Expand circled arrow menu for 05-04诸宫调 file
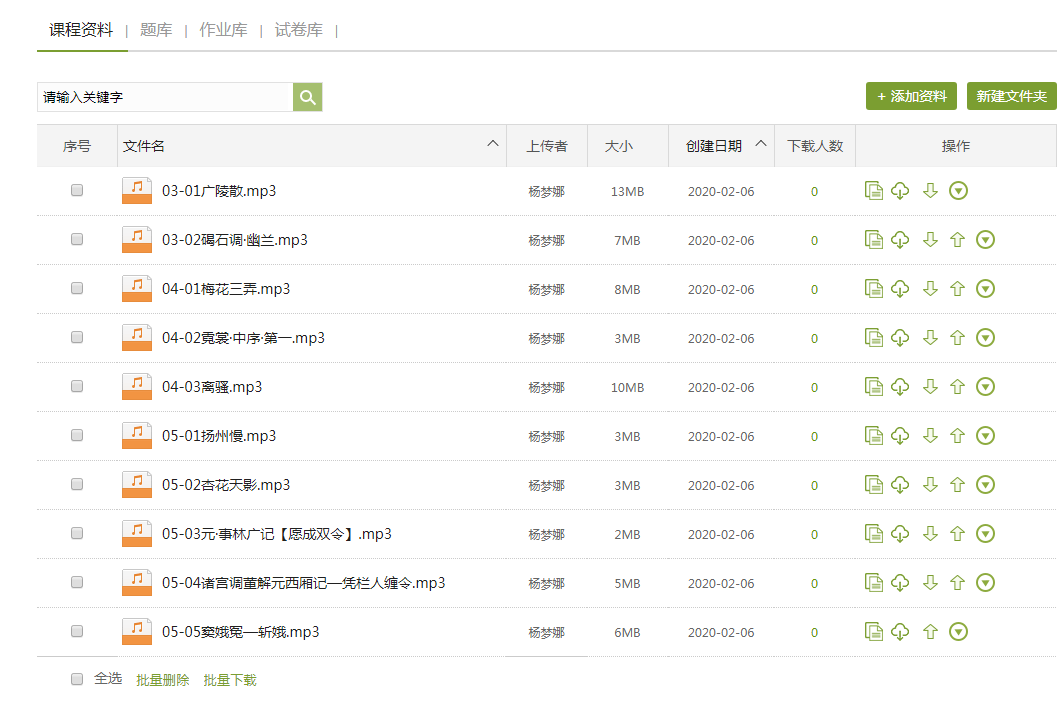This screenshot has height=715, width=1063. [x=985, y=583]
